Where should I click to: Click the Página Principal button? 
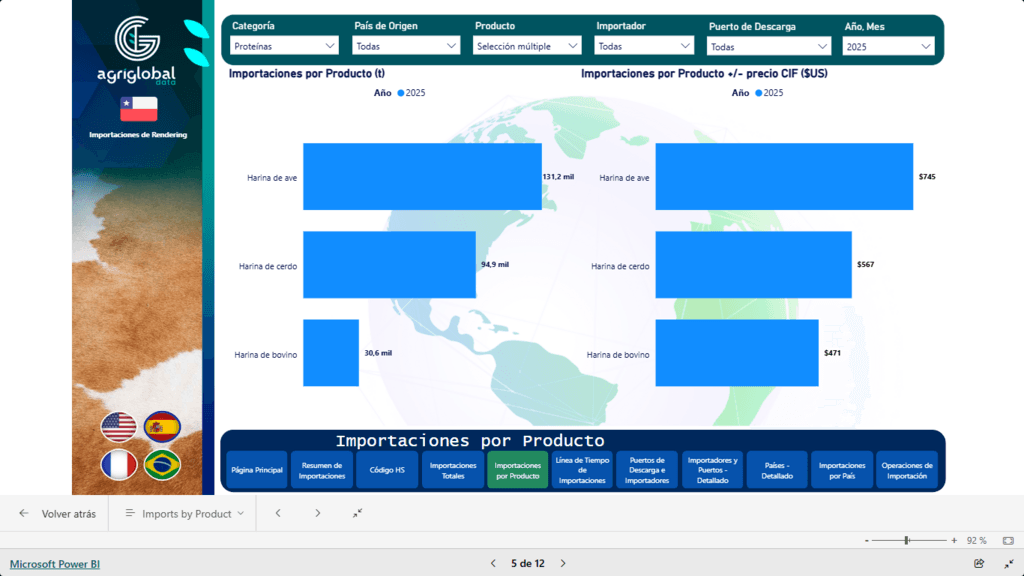click(x=257, y=470)
